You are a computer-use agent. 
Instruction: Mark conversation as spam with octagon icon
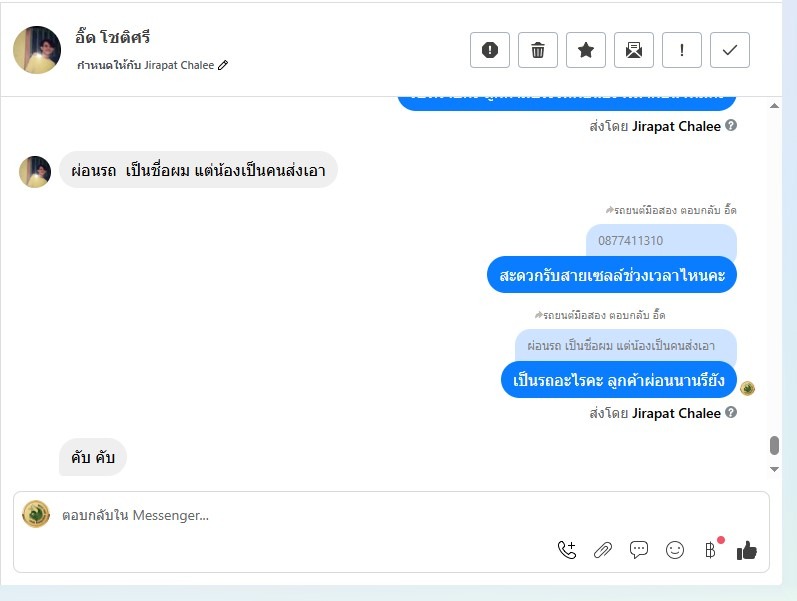tap(489, 50)
